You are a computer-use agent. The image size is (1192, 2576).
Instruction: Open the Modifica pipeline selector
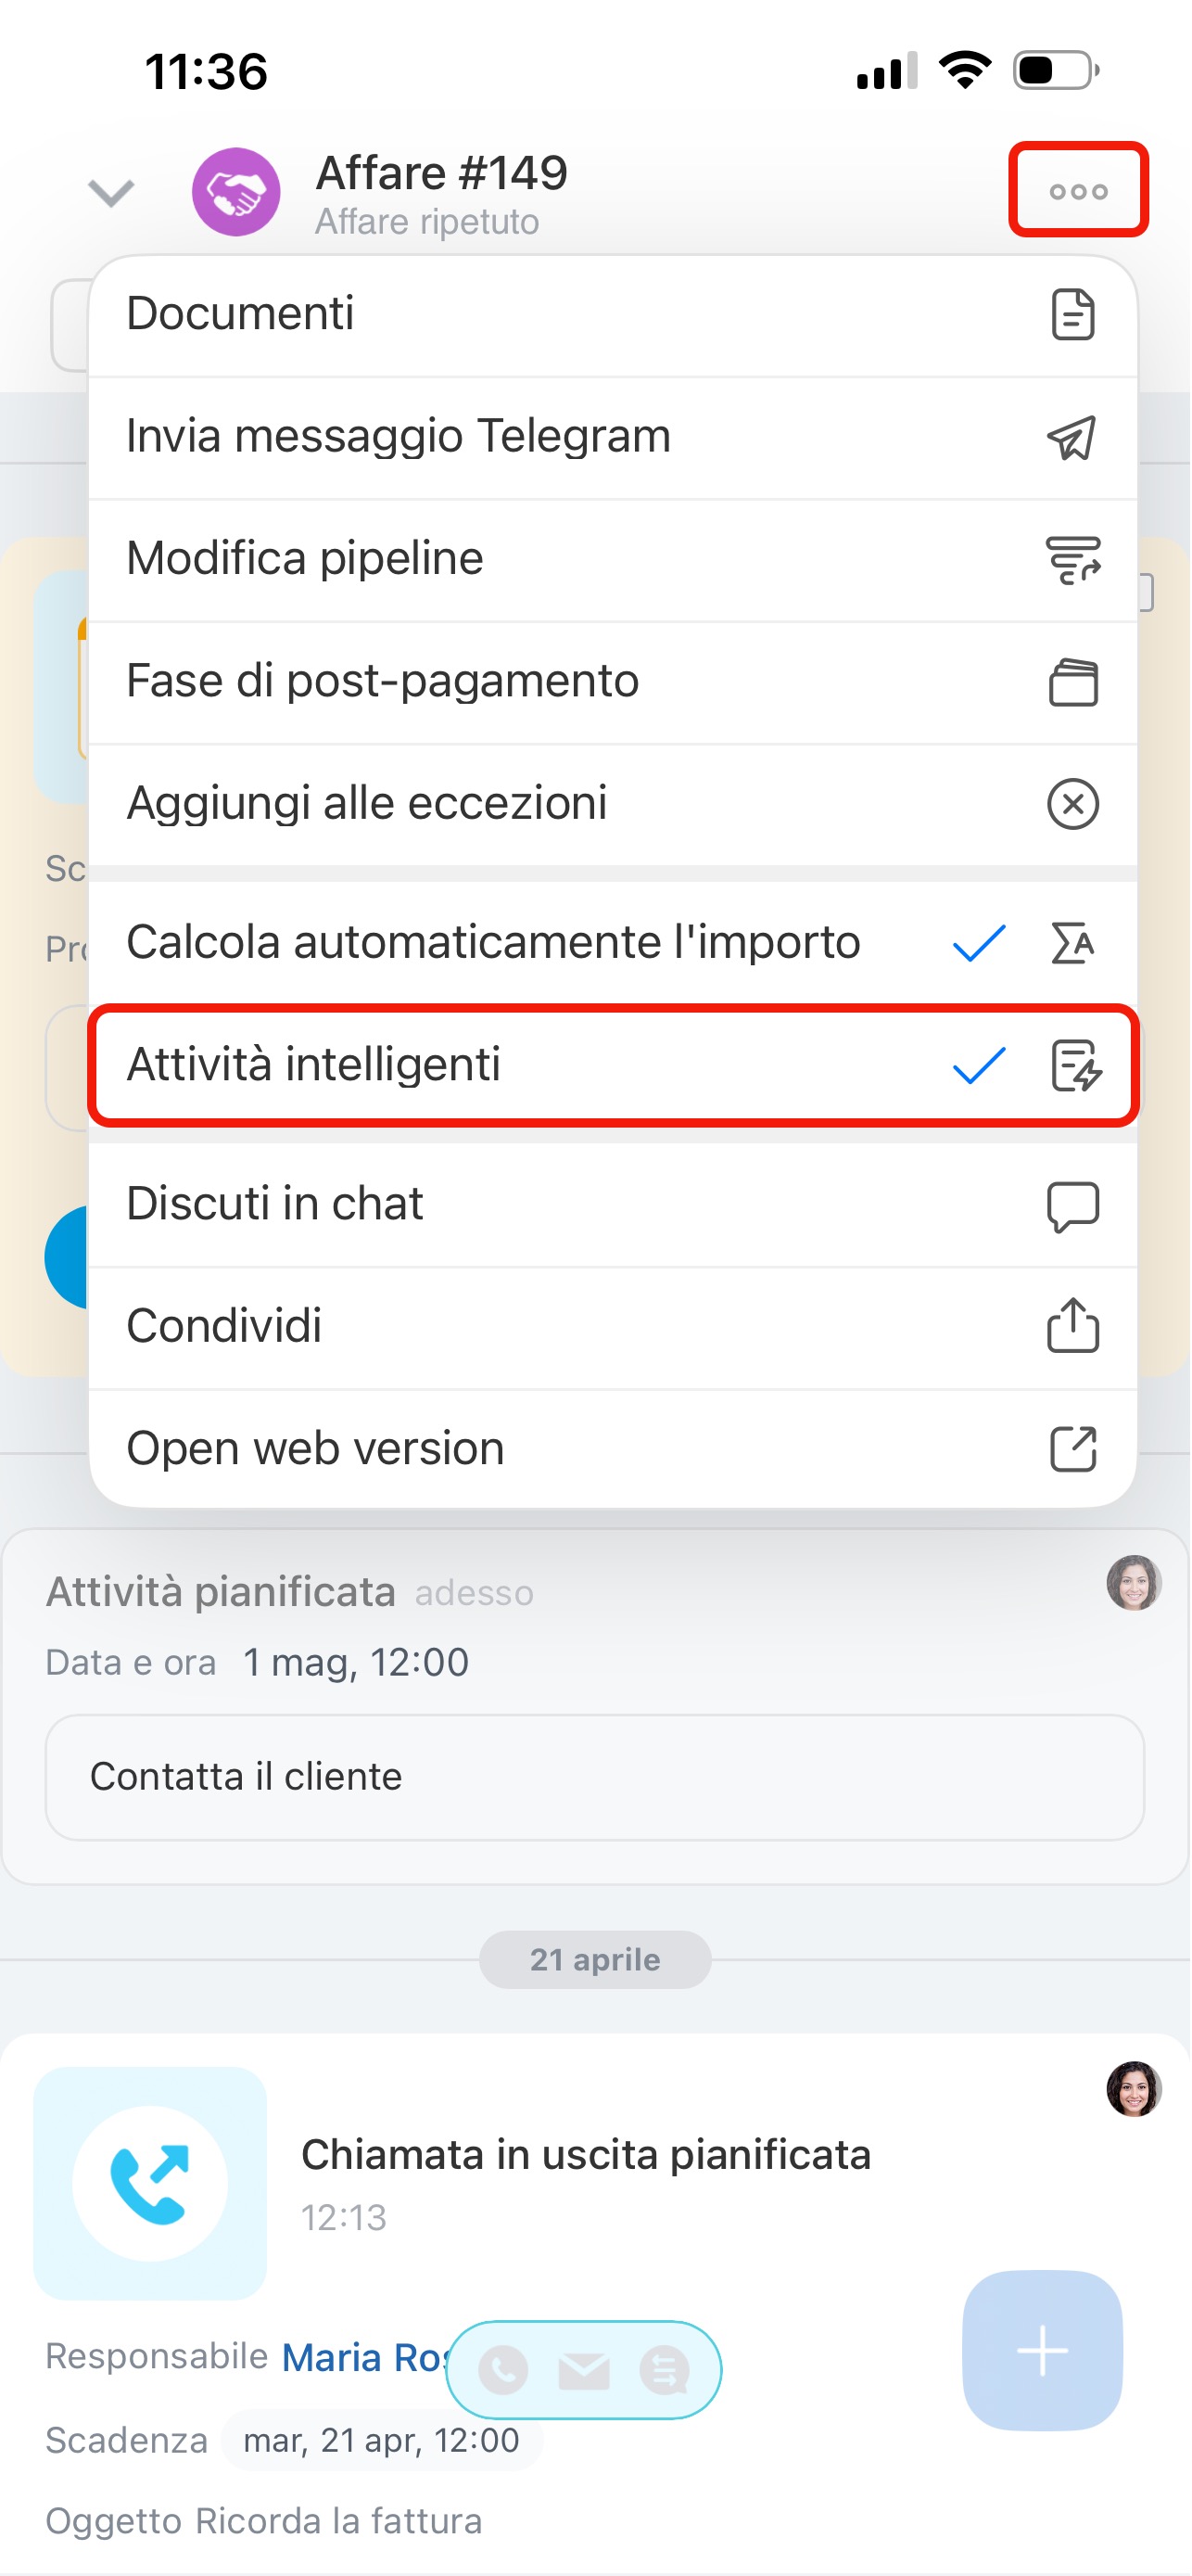(612, 560)
